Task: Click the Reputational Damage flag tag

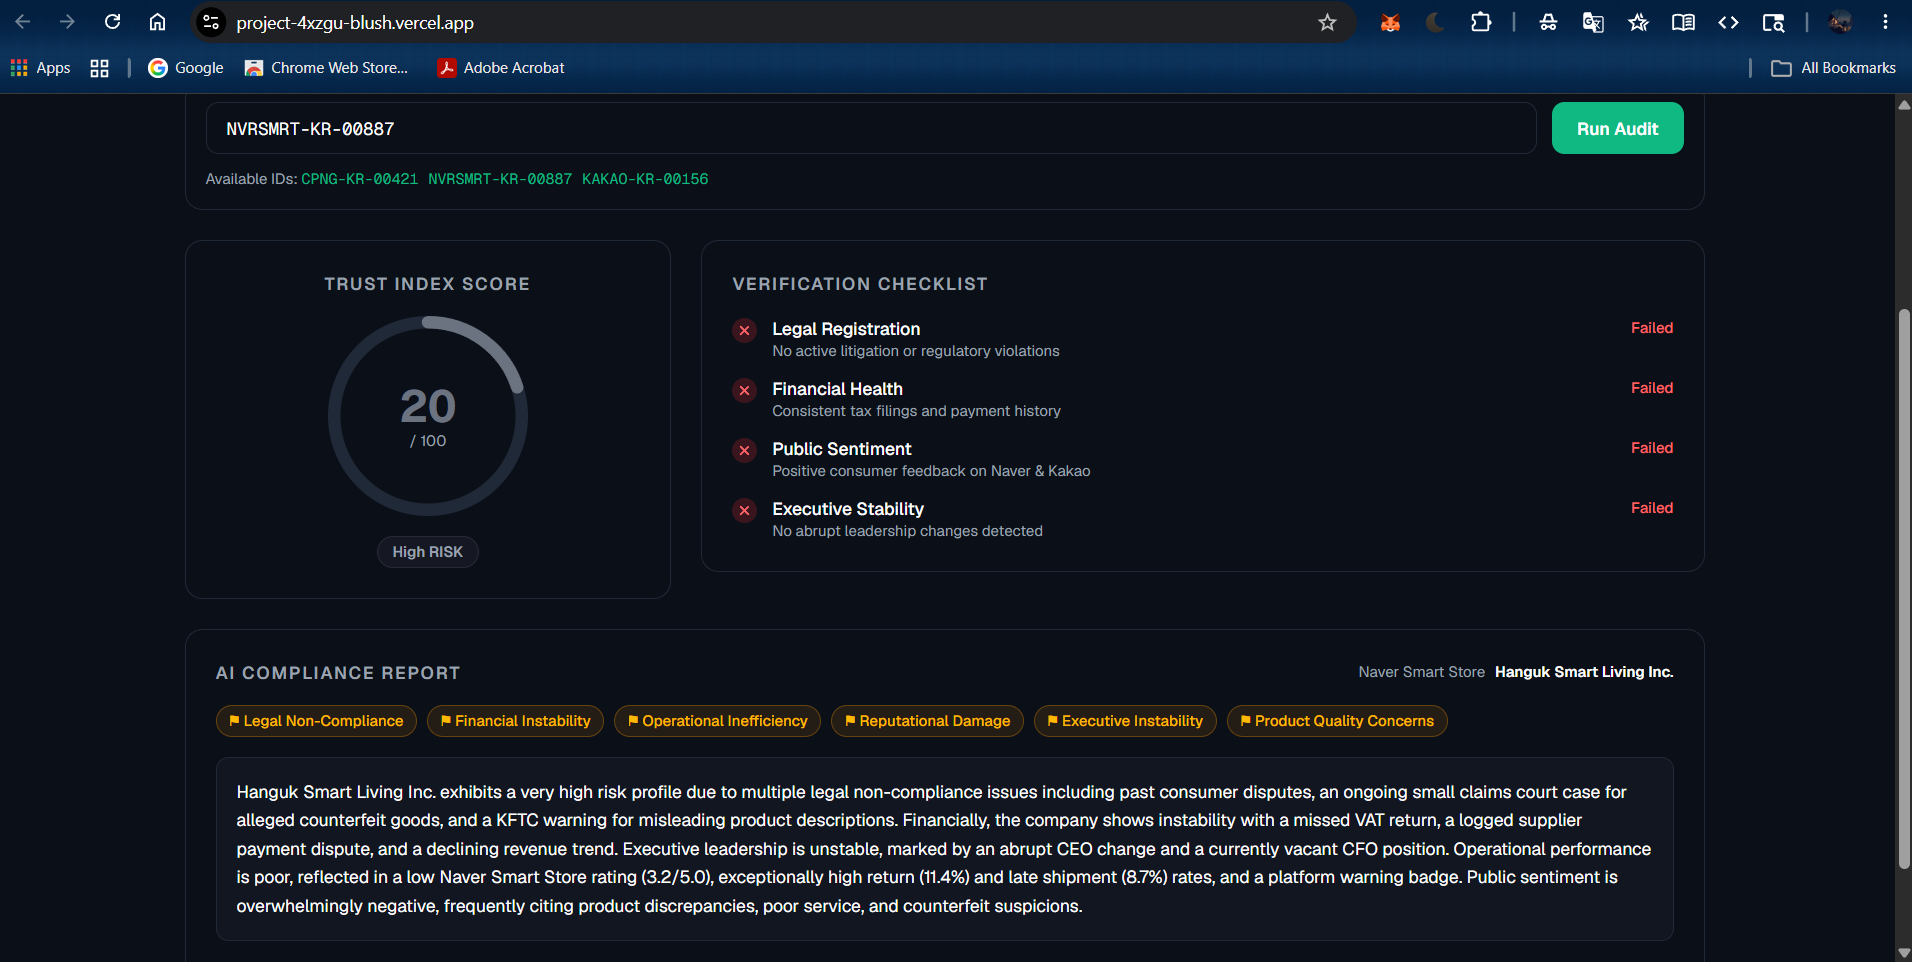Action: (927, 721)
